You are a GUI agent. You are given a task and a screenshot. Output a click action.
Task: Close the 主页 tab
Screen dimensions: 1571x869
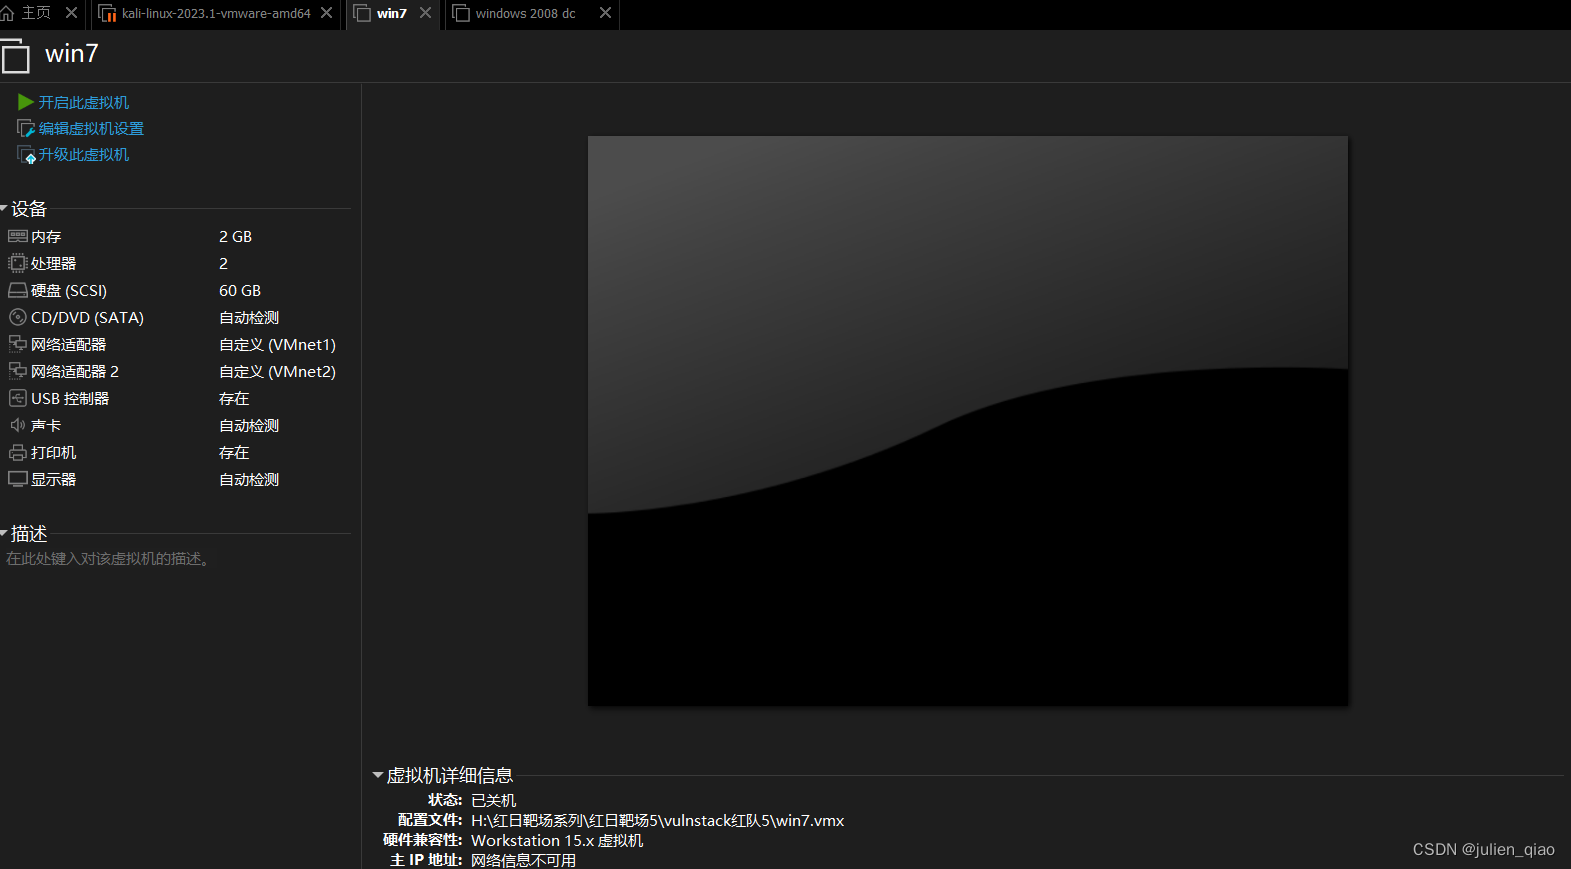tap(71, 13)
